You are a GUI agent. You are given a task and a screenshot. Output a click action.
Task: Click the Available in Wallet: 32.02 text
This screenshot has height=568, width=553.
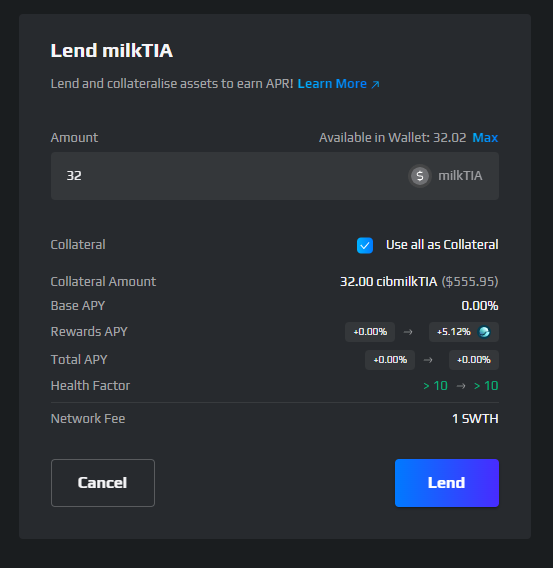point(393,138)
